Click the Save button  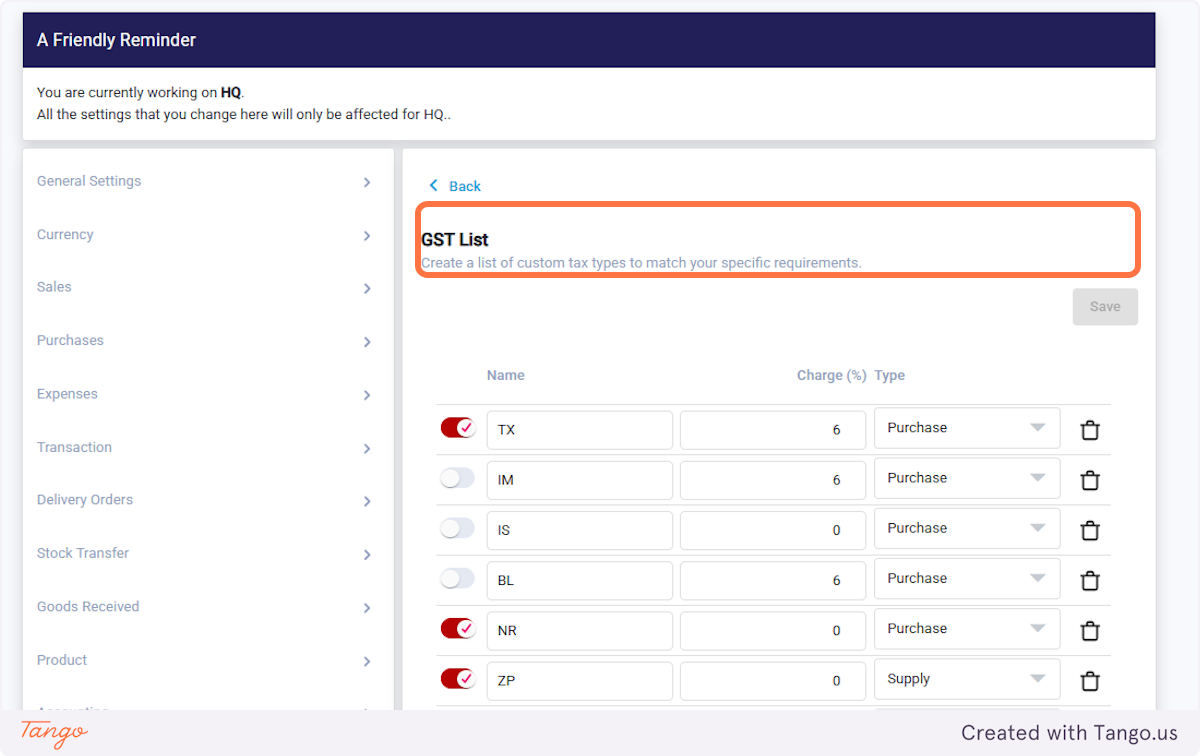(1105, 307)
